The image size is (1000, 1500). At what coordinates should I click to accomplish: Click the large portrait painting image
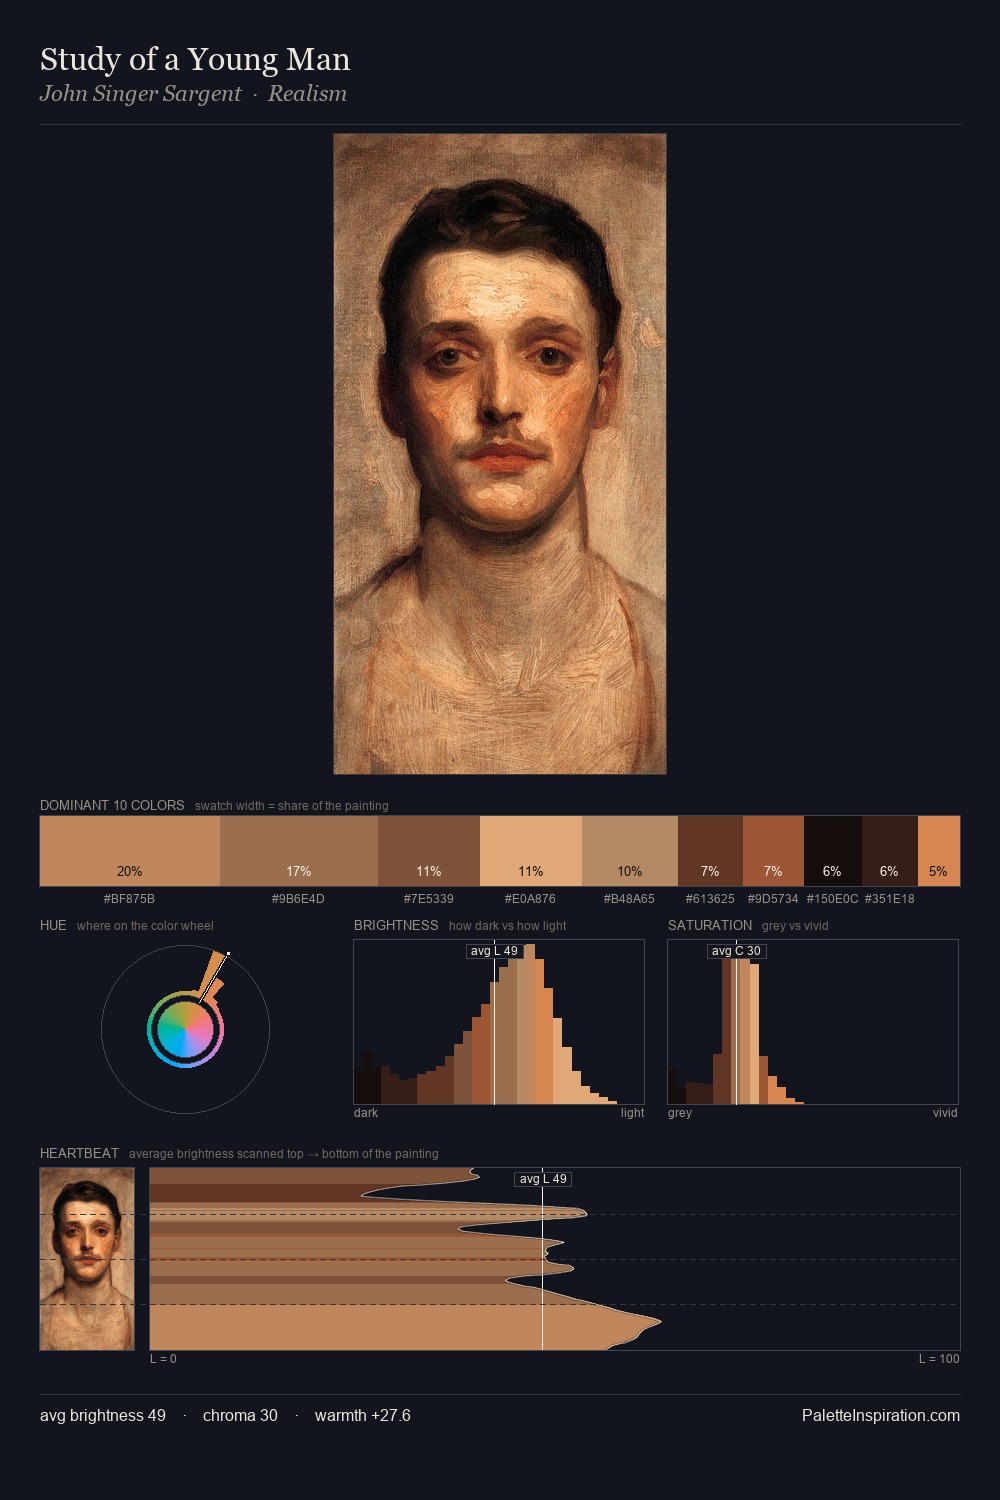point(500,454)
